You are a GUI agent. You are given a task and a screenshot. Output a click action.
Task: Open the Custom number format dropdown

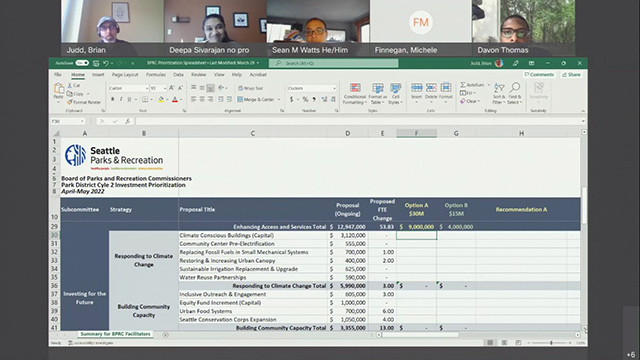(x=334, y=88)
